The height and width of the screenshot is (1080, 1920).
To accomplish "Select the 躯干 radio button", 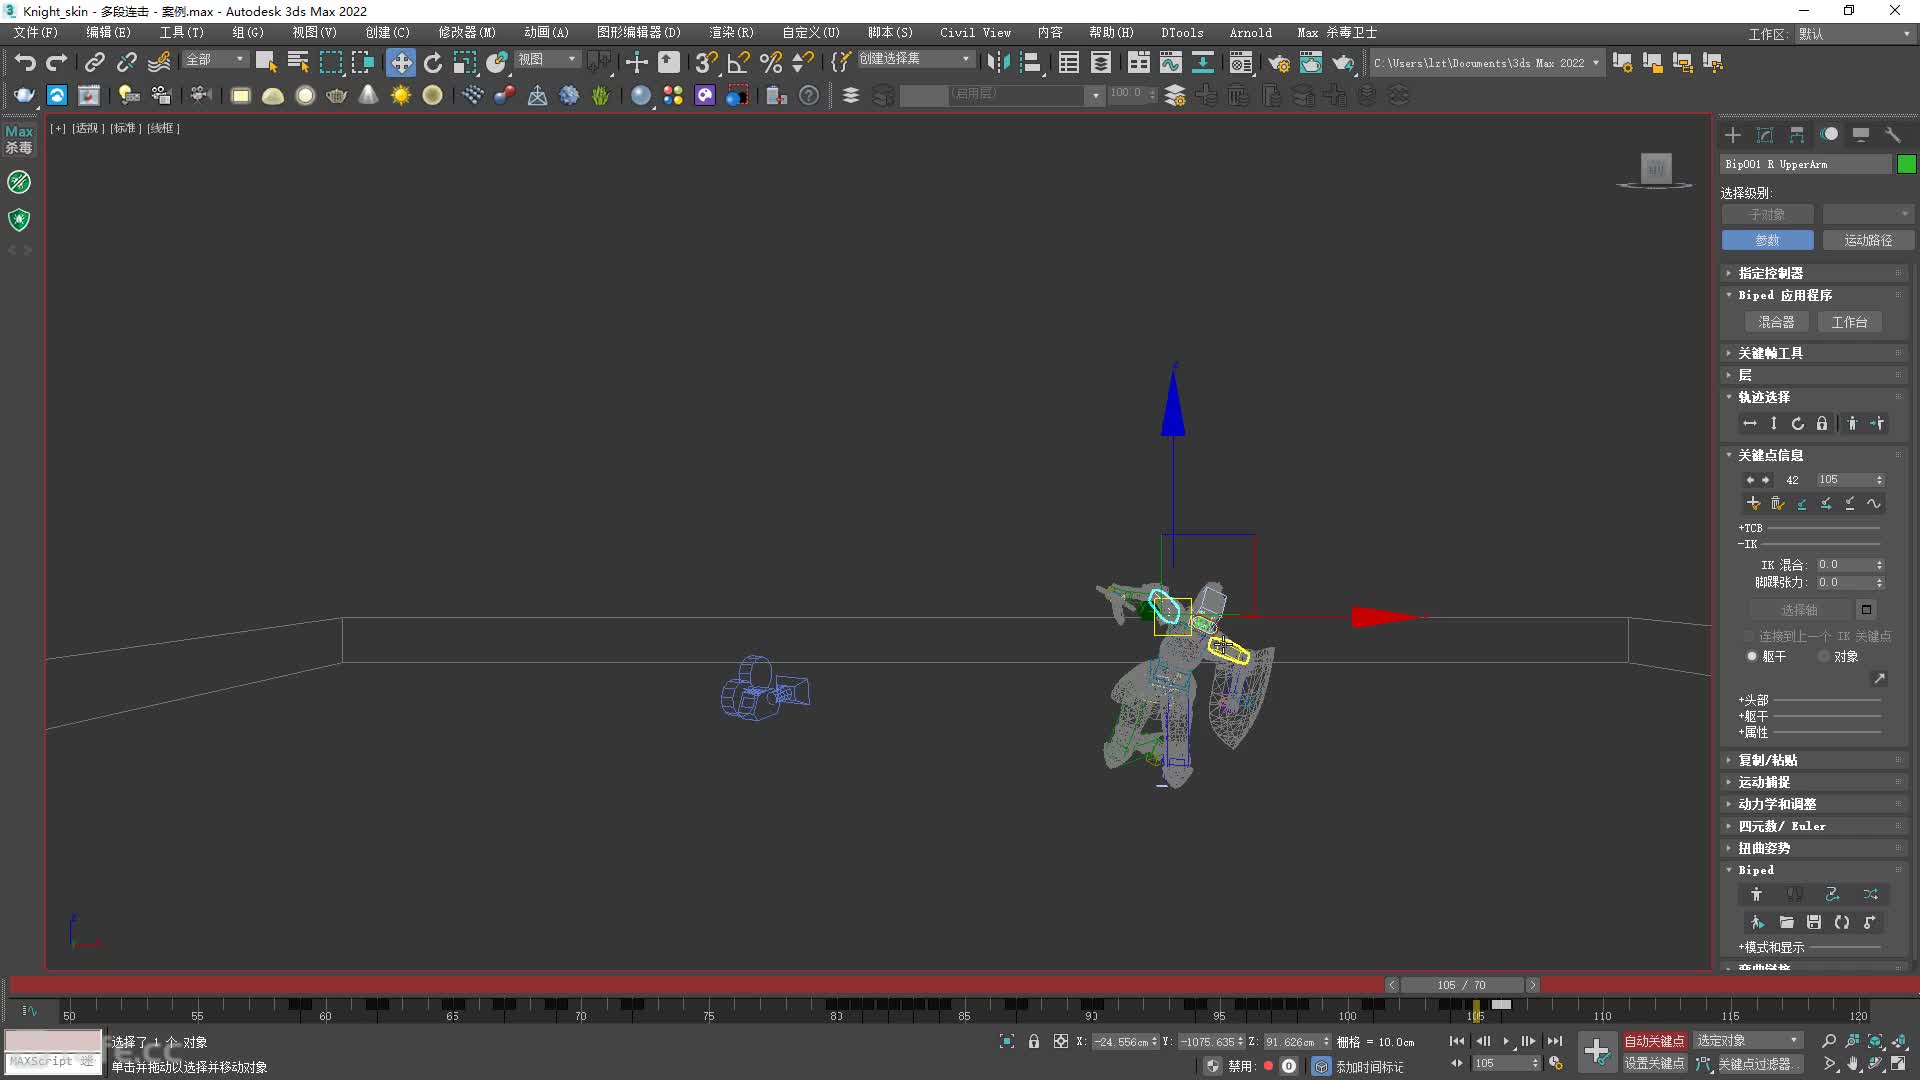I will point(1752,656).
